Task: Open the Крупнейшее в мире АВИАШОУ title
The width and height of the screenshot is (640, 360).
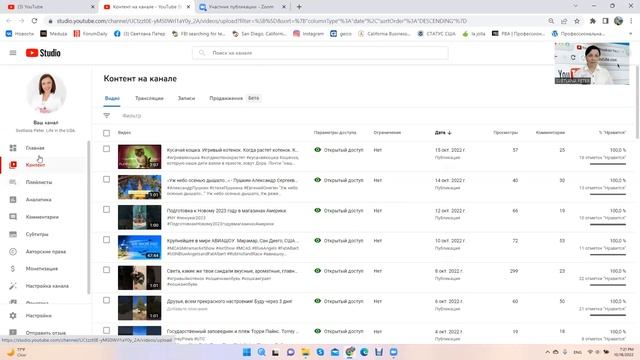Action: coord(233,240)
